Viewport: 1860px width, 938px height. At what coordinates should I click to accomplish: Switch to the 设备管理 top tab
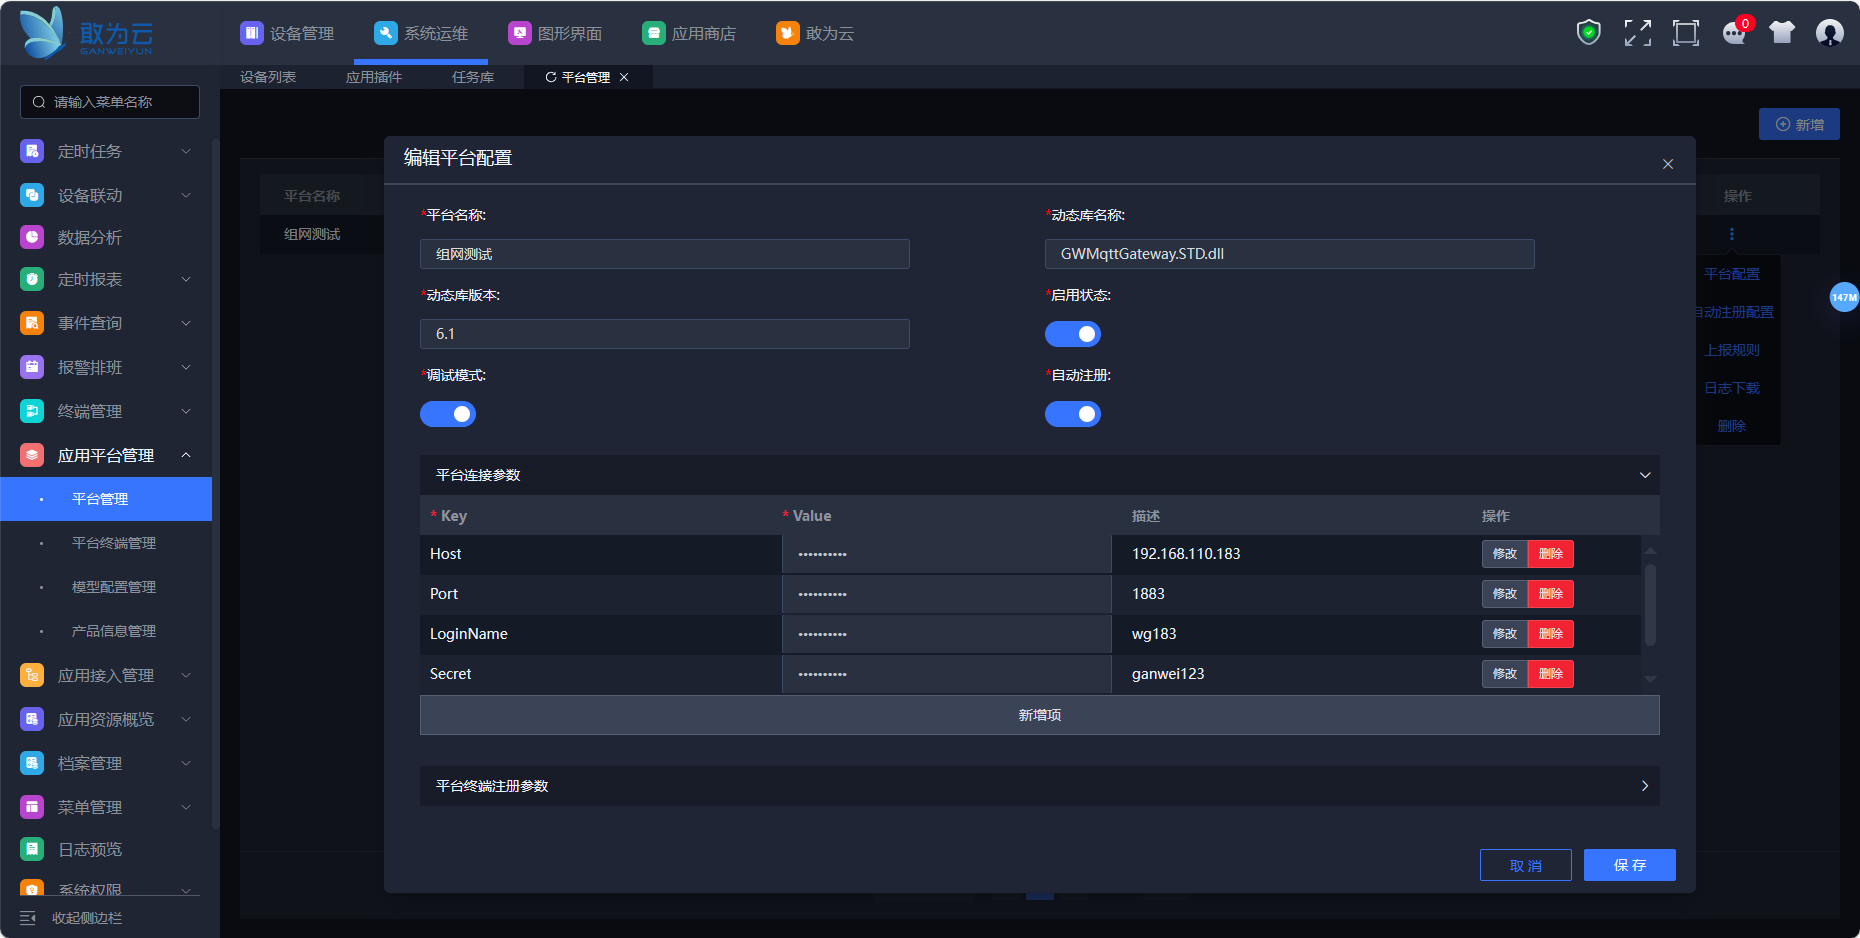pos(287,33)
